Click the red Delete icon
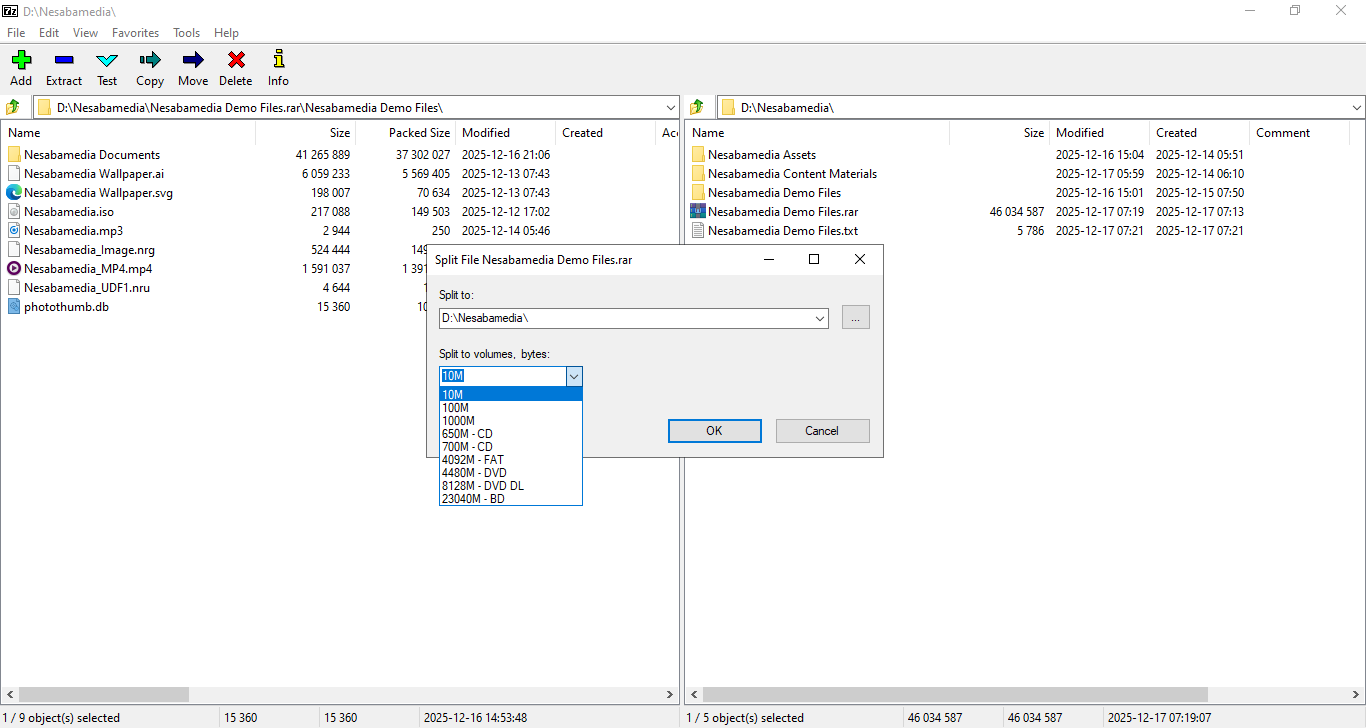The height and width of the screenshot is (728, 1366). 236,61
